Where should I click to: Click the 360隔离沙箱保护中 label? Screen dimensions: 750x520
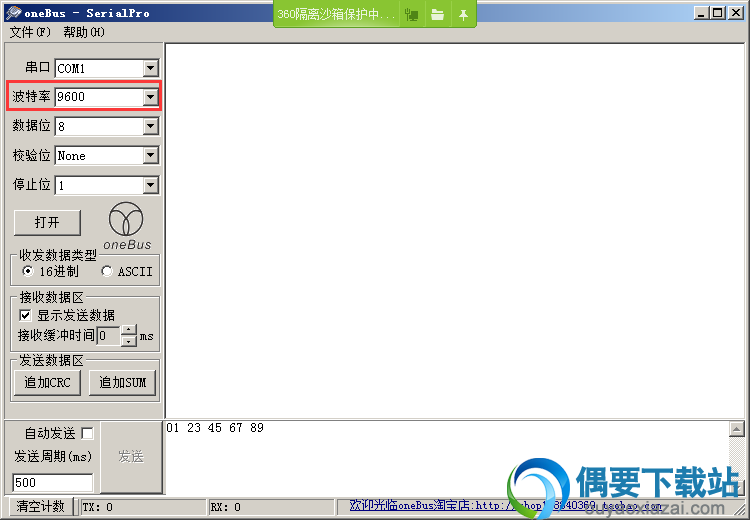click(336, 14)
